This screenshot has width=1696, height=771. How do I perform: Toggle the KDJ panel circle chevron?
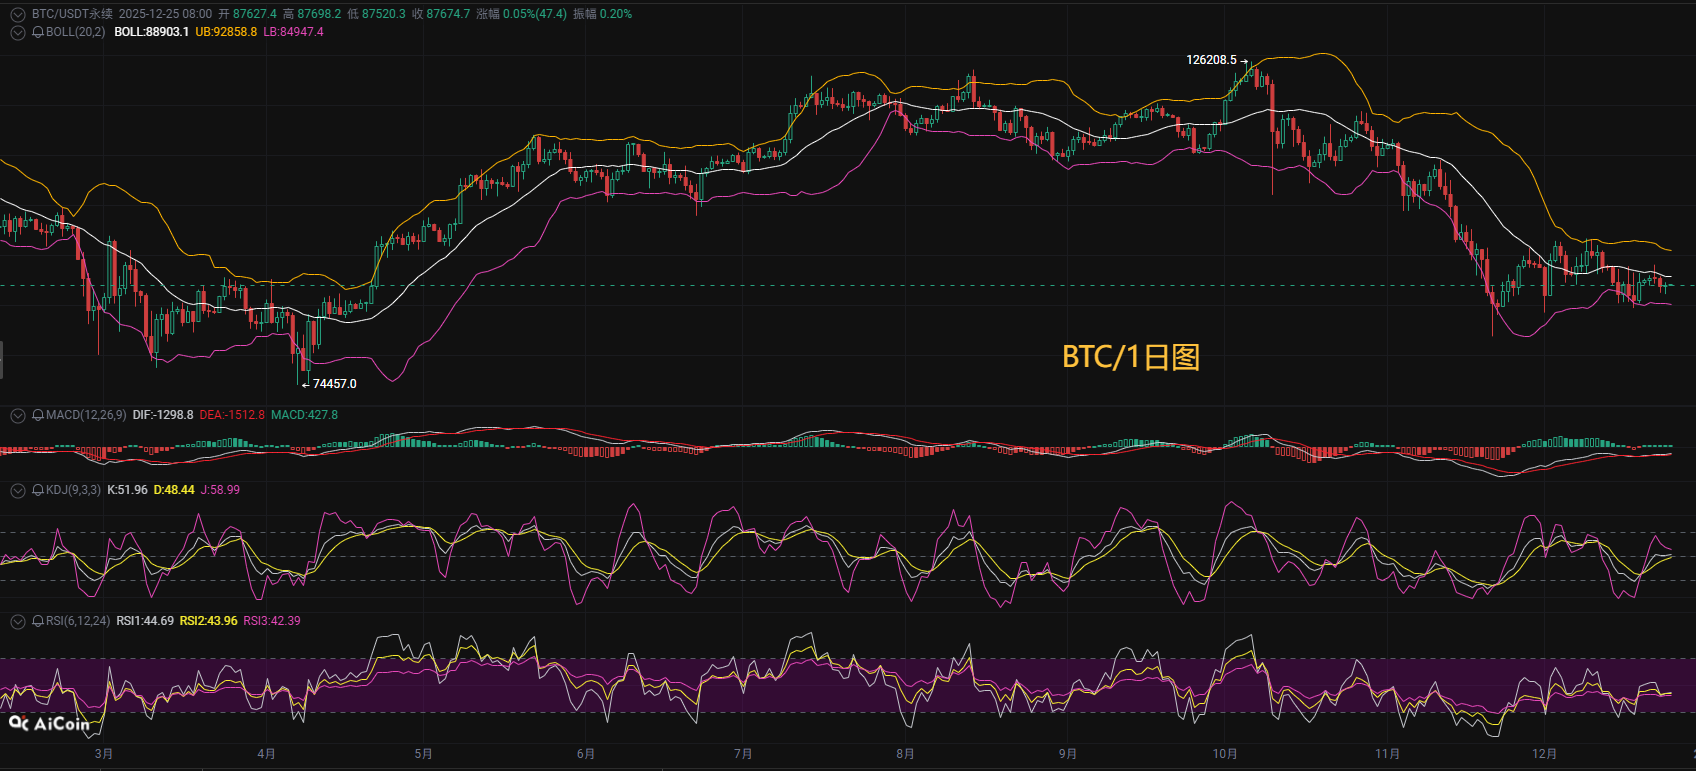coord(17,490)
